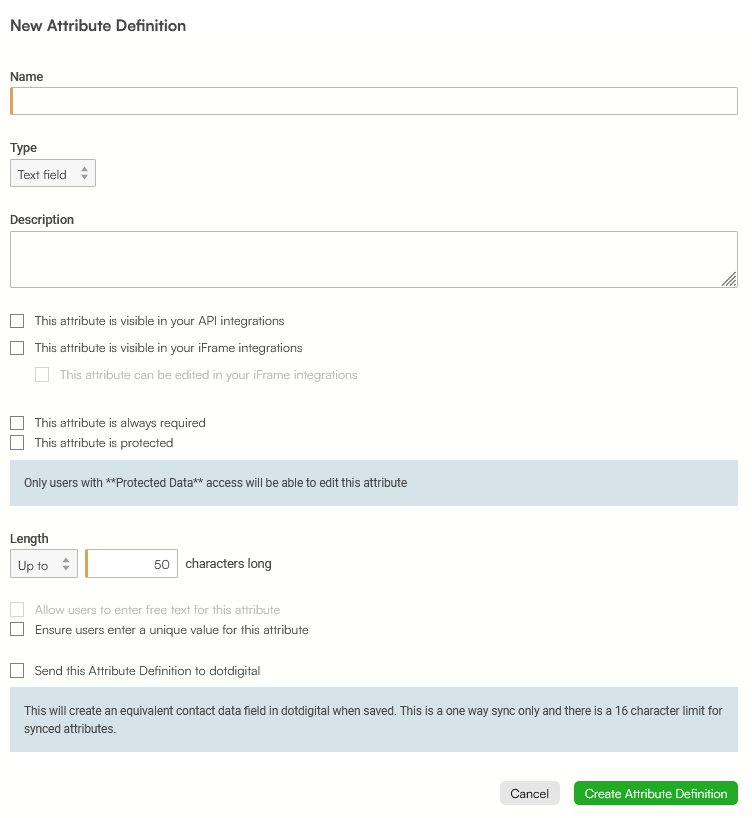Click the Type dropdown up-down arrows icon
Viewport: 752px width, 818px height.
click(x=85, y=173)
